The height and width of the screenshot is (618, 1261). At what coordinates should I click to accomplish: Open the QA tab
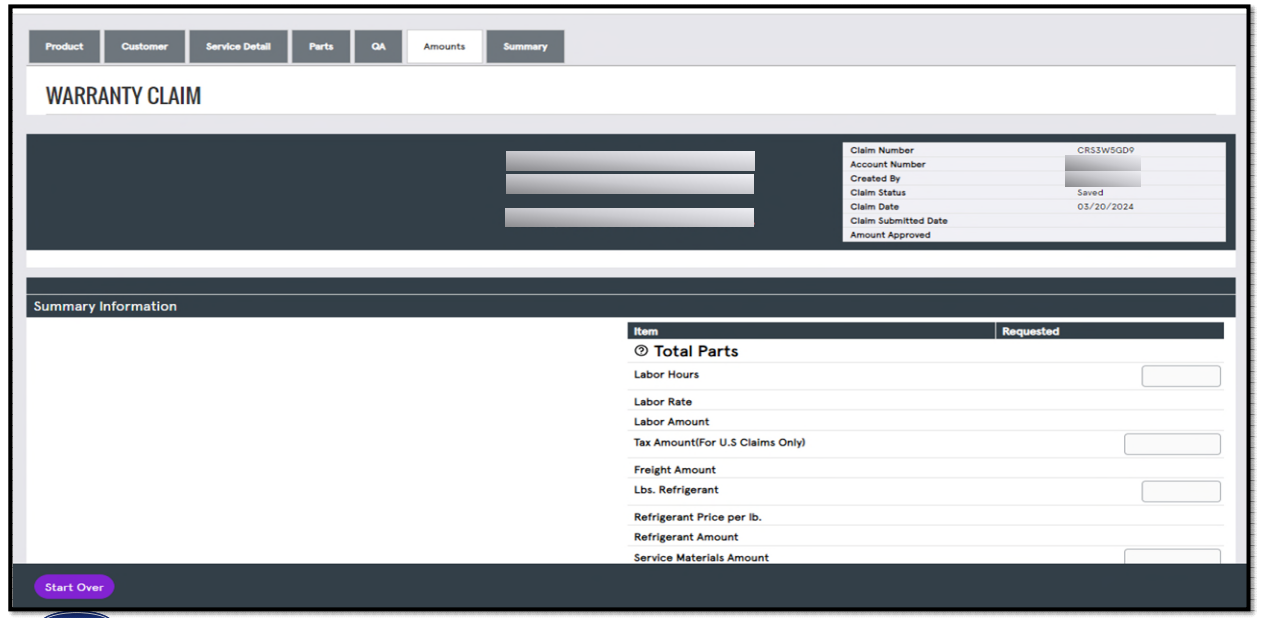coord(378,45)
